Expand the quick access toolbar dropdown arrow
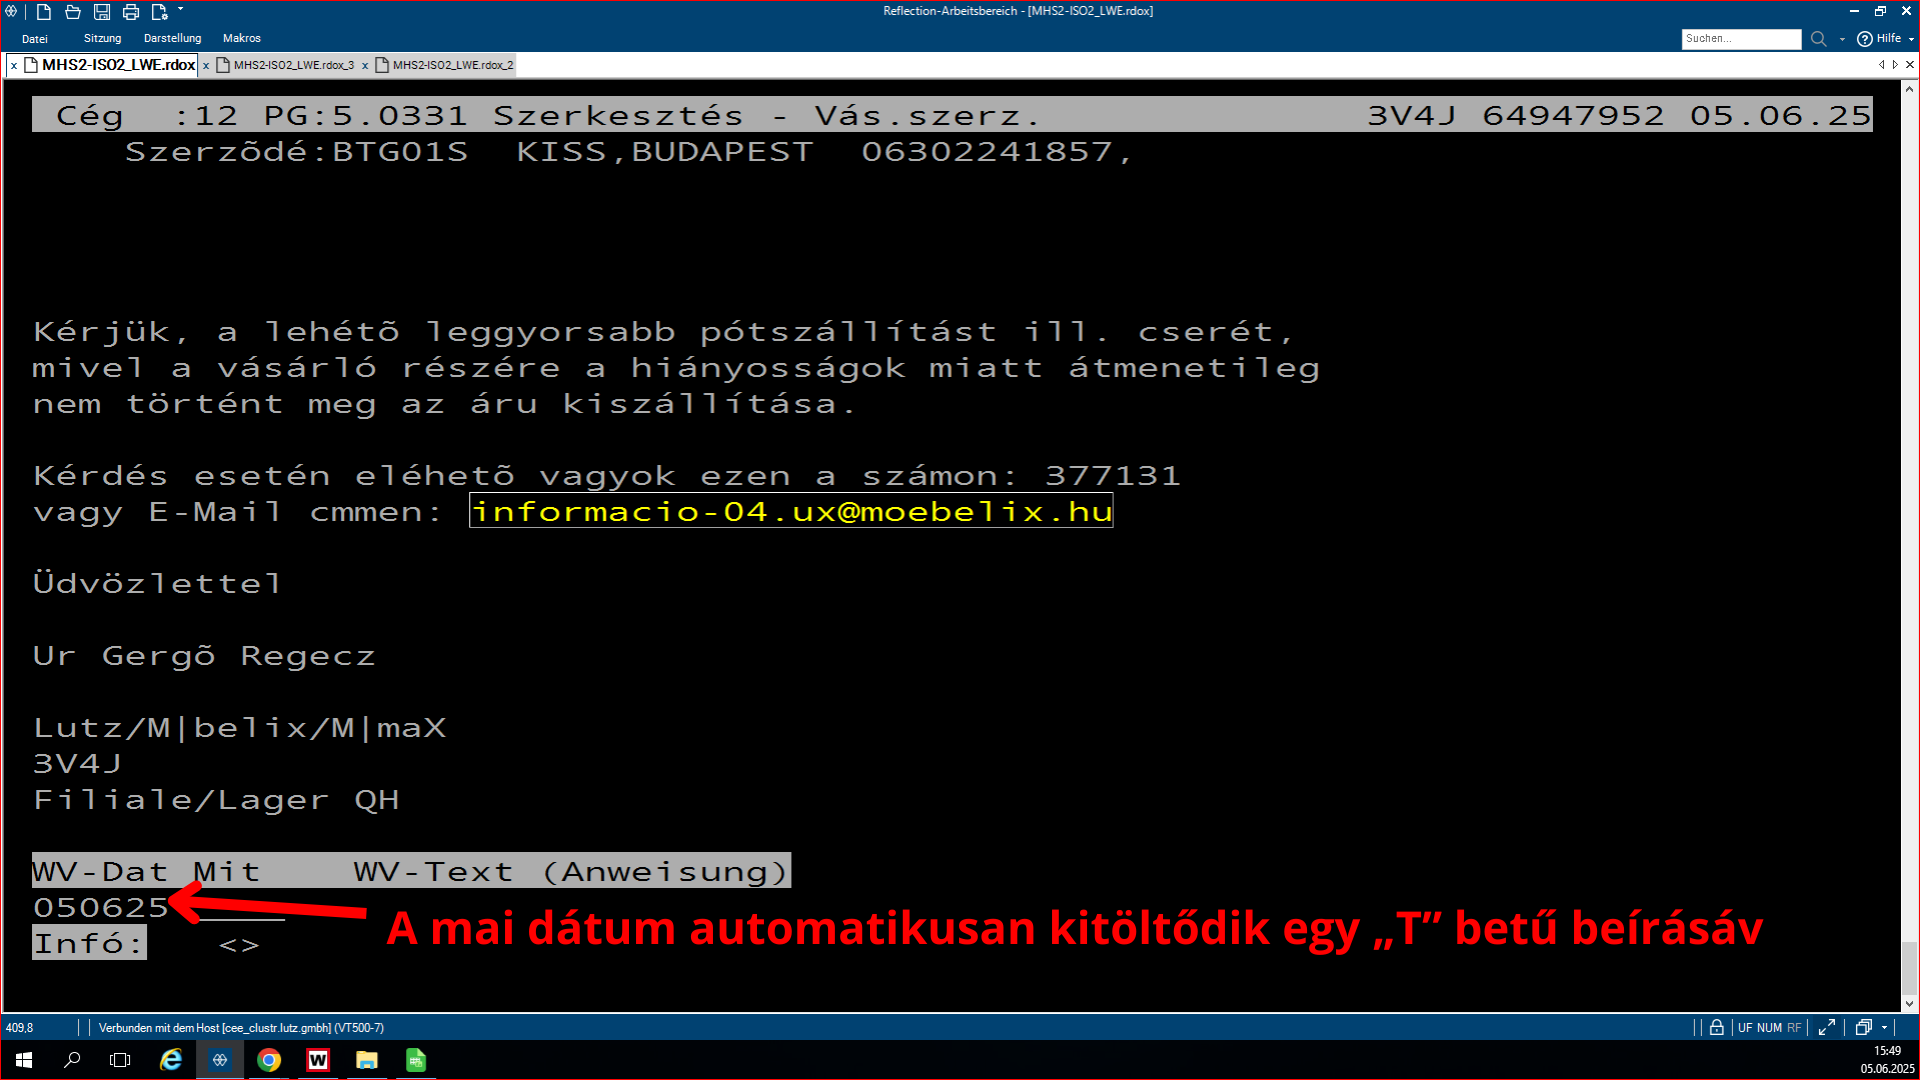The image size is (1920, 1080). [x=181, y=10]
